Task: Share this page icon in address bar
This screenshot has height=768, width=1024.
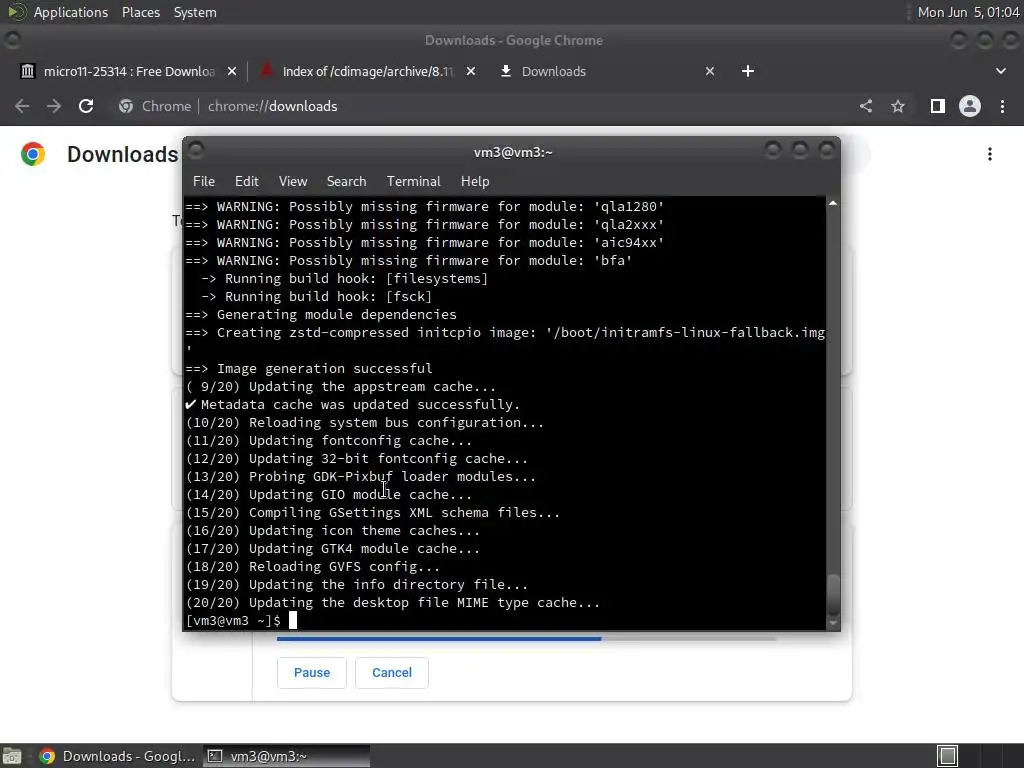Action: [x=866, y=106]
